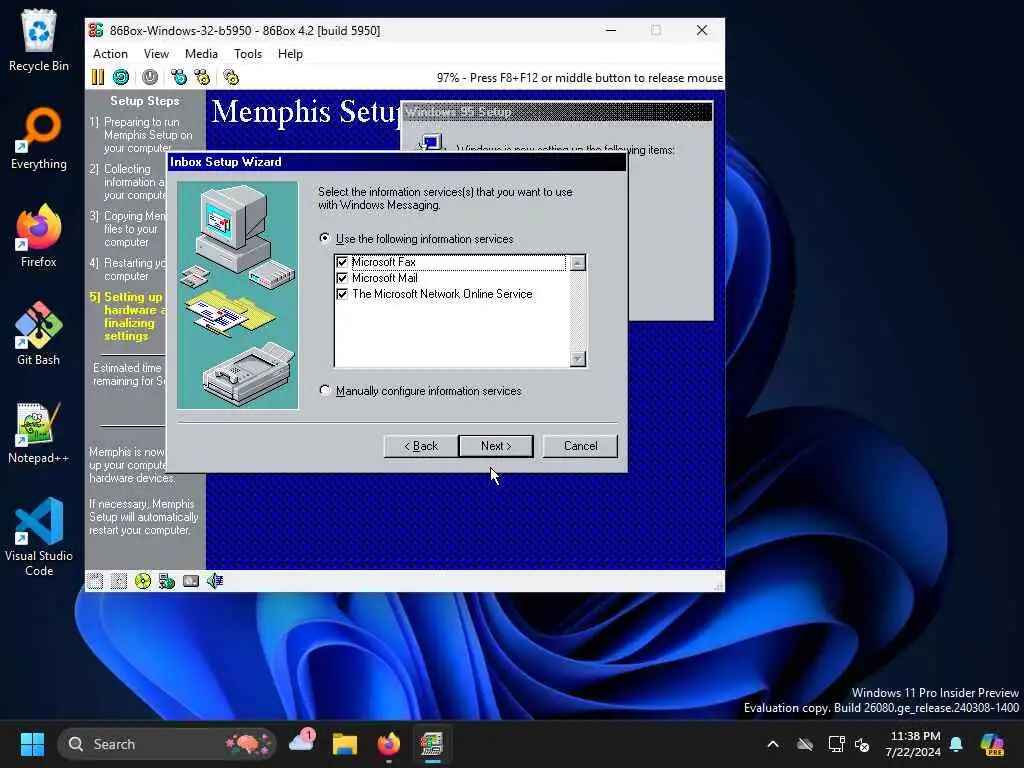Open the Help menu
Image resolution: width=1024 pixels, height=768 pixels.
pos(290,54)
